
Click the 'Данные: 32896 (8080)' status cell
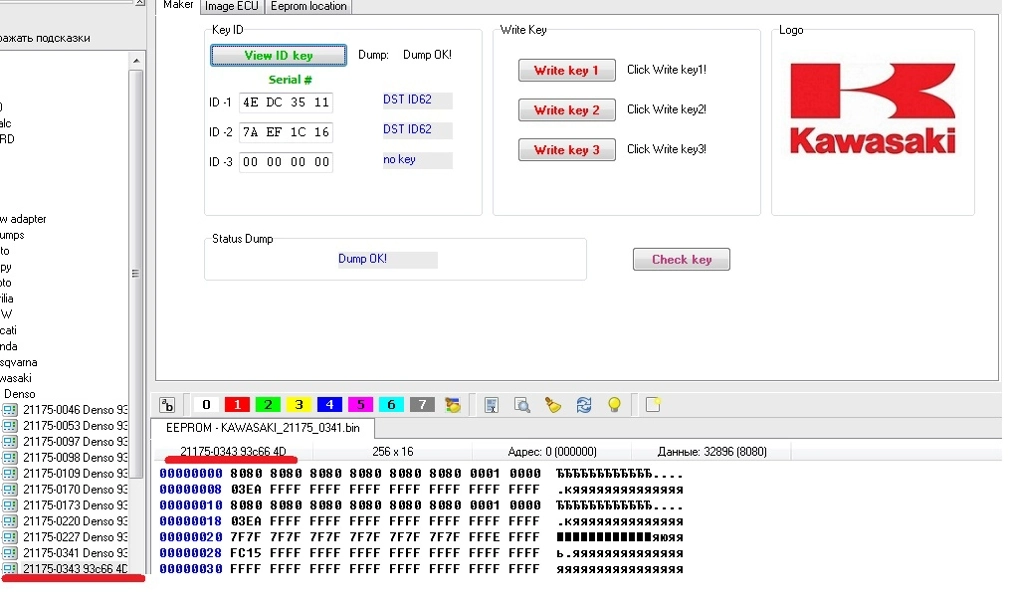[712, 452]
